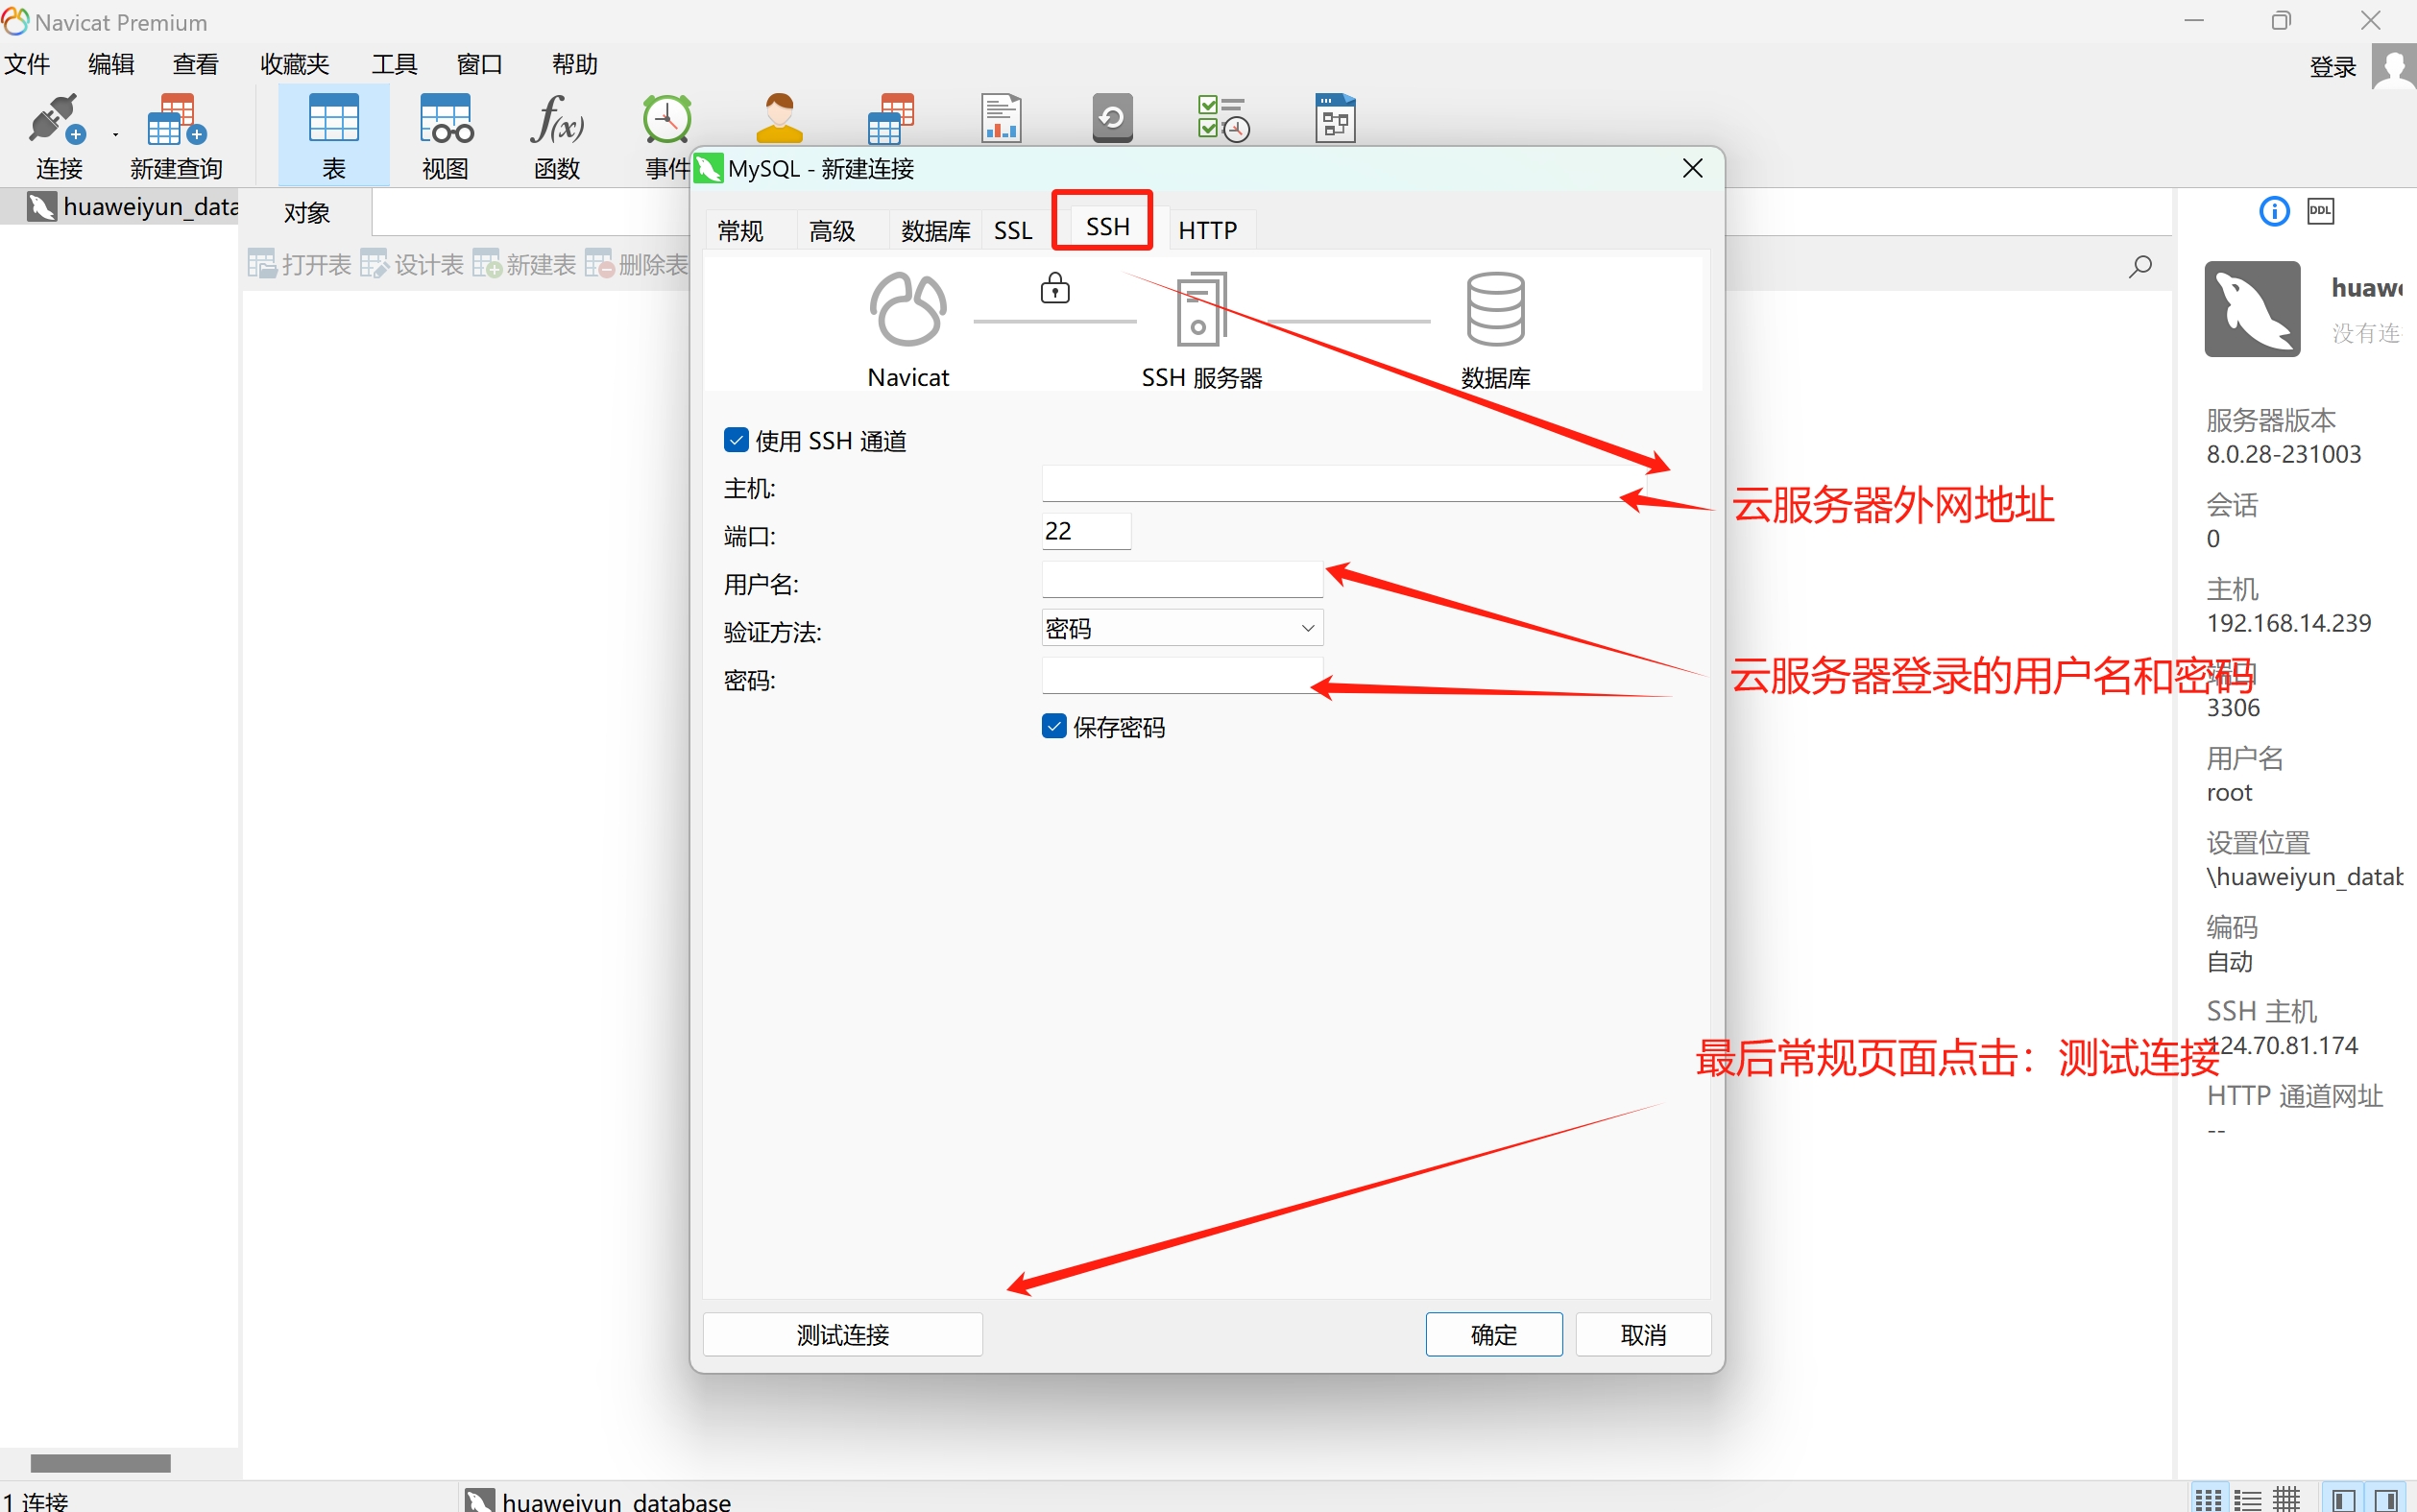
Task: Open the 工具 menu
Action: (394, 65)
